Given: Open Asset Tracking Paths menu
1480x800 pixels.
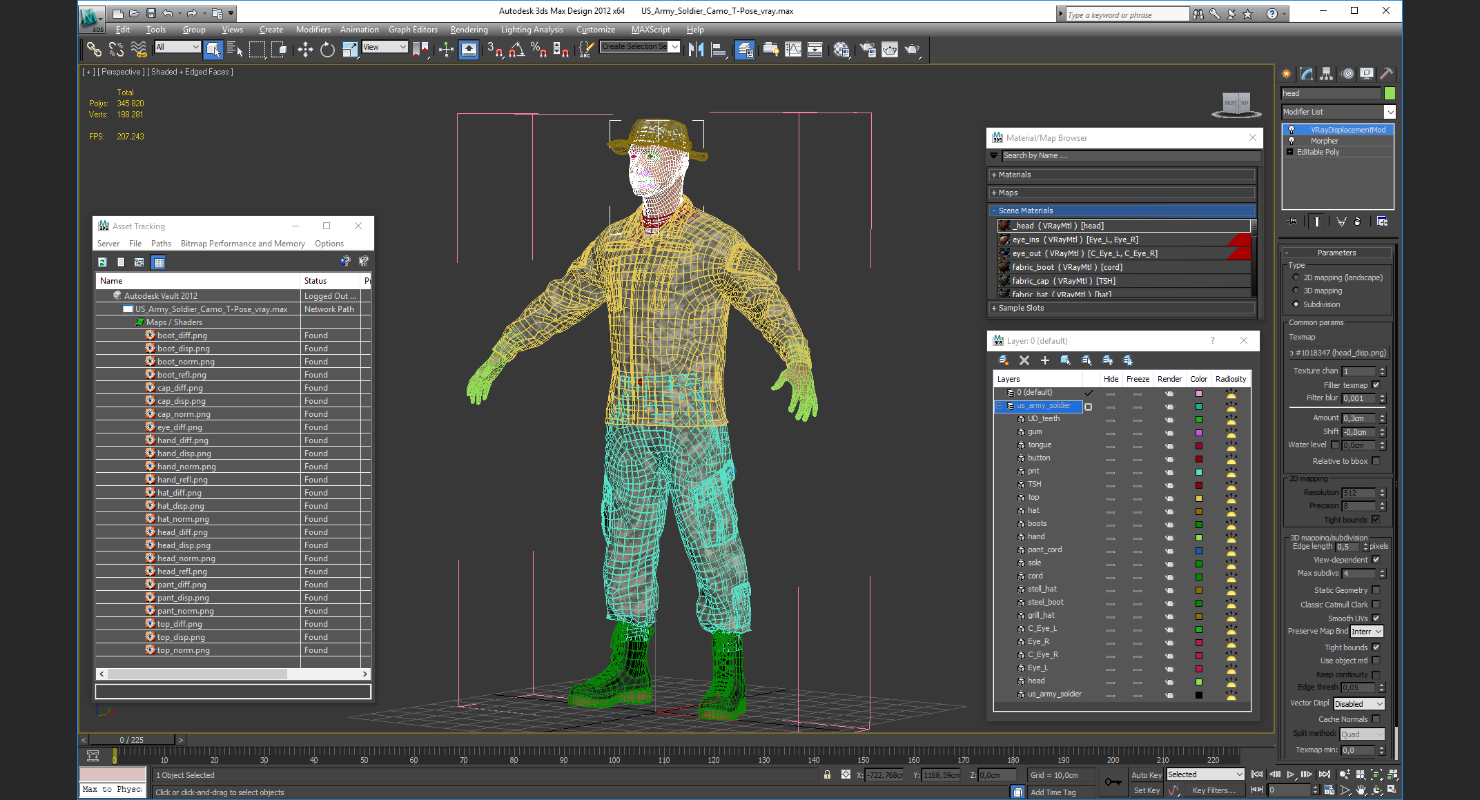Looking at the screenshot, I should pos(161,243).
